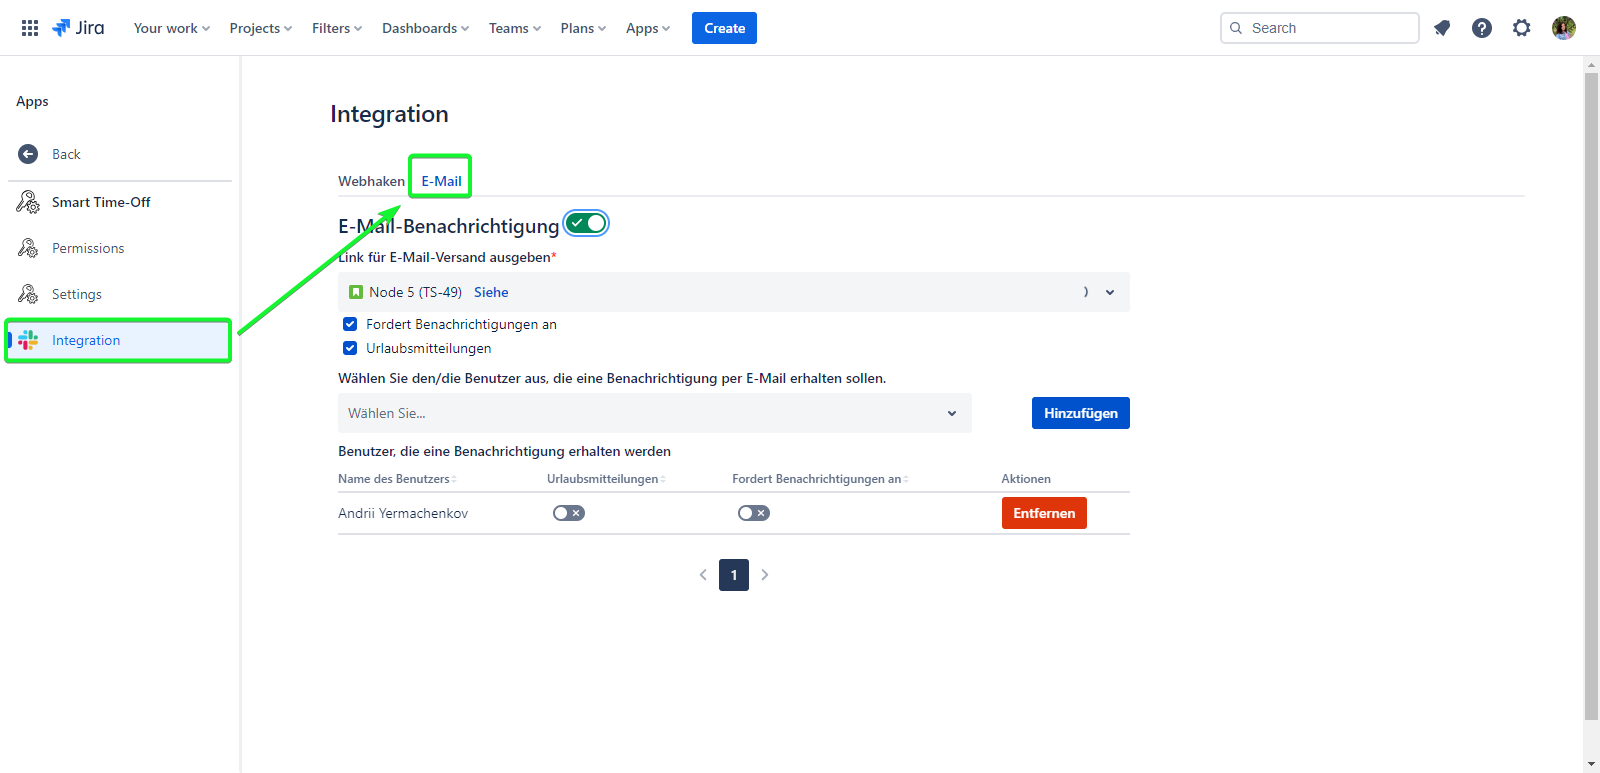1600x773 pixels.
Task: Disable the E-Mail-Benachrichtigung toggle
Action: click(586, 223)
